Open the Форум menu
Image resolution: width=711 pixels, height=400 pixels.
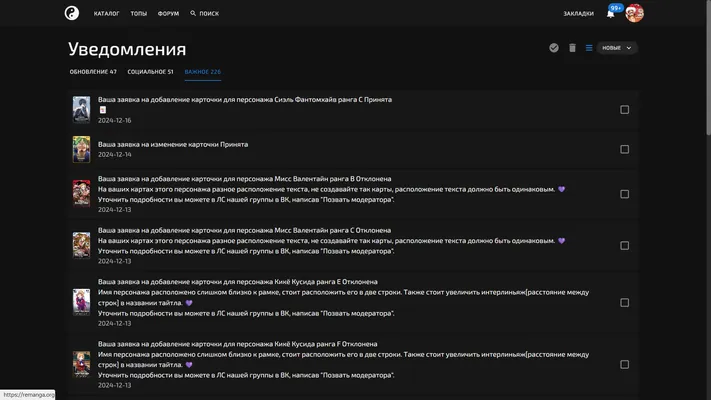[x=168, y=14]
